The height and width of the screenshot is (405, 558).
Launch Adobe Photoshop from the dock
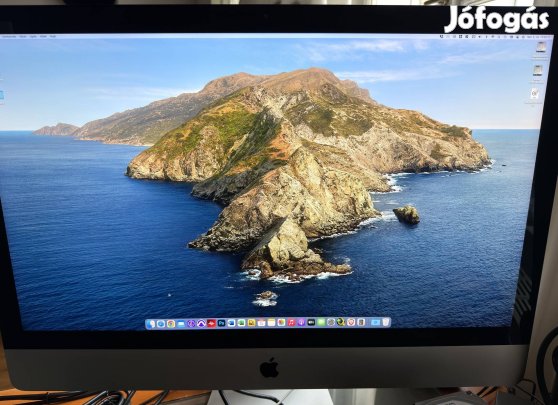(x=221, y=323)
